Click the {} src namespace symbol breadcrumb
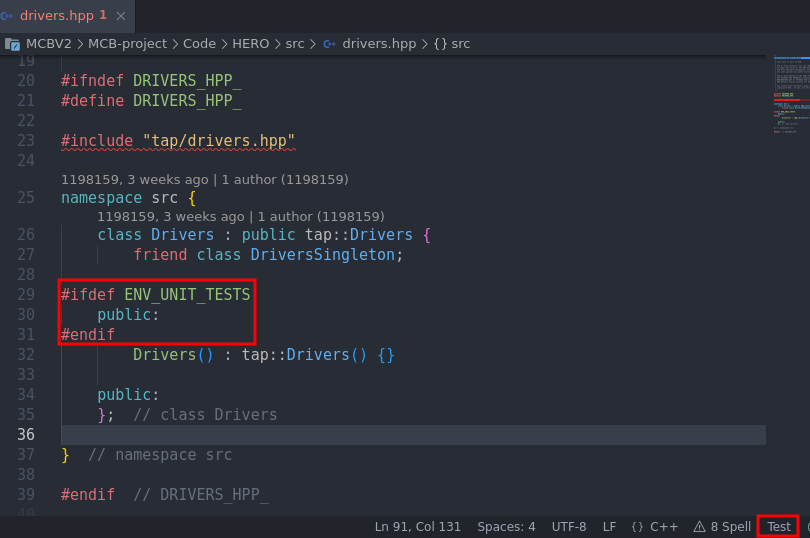This screenshot has height=538, width=810. tap(451, 44)
